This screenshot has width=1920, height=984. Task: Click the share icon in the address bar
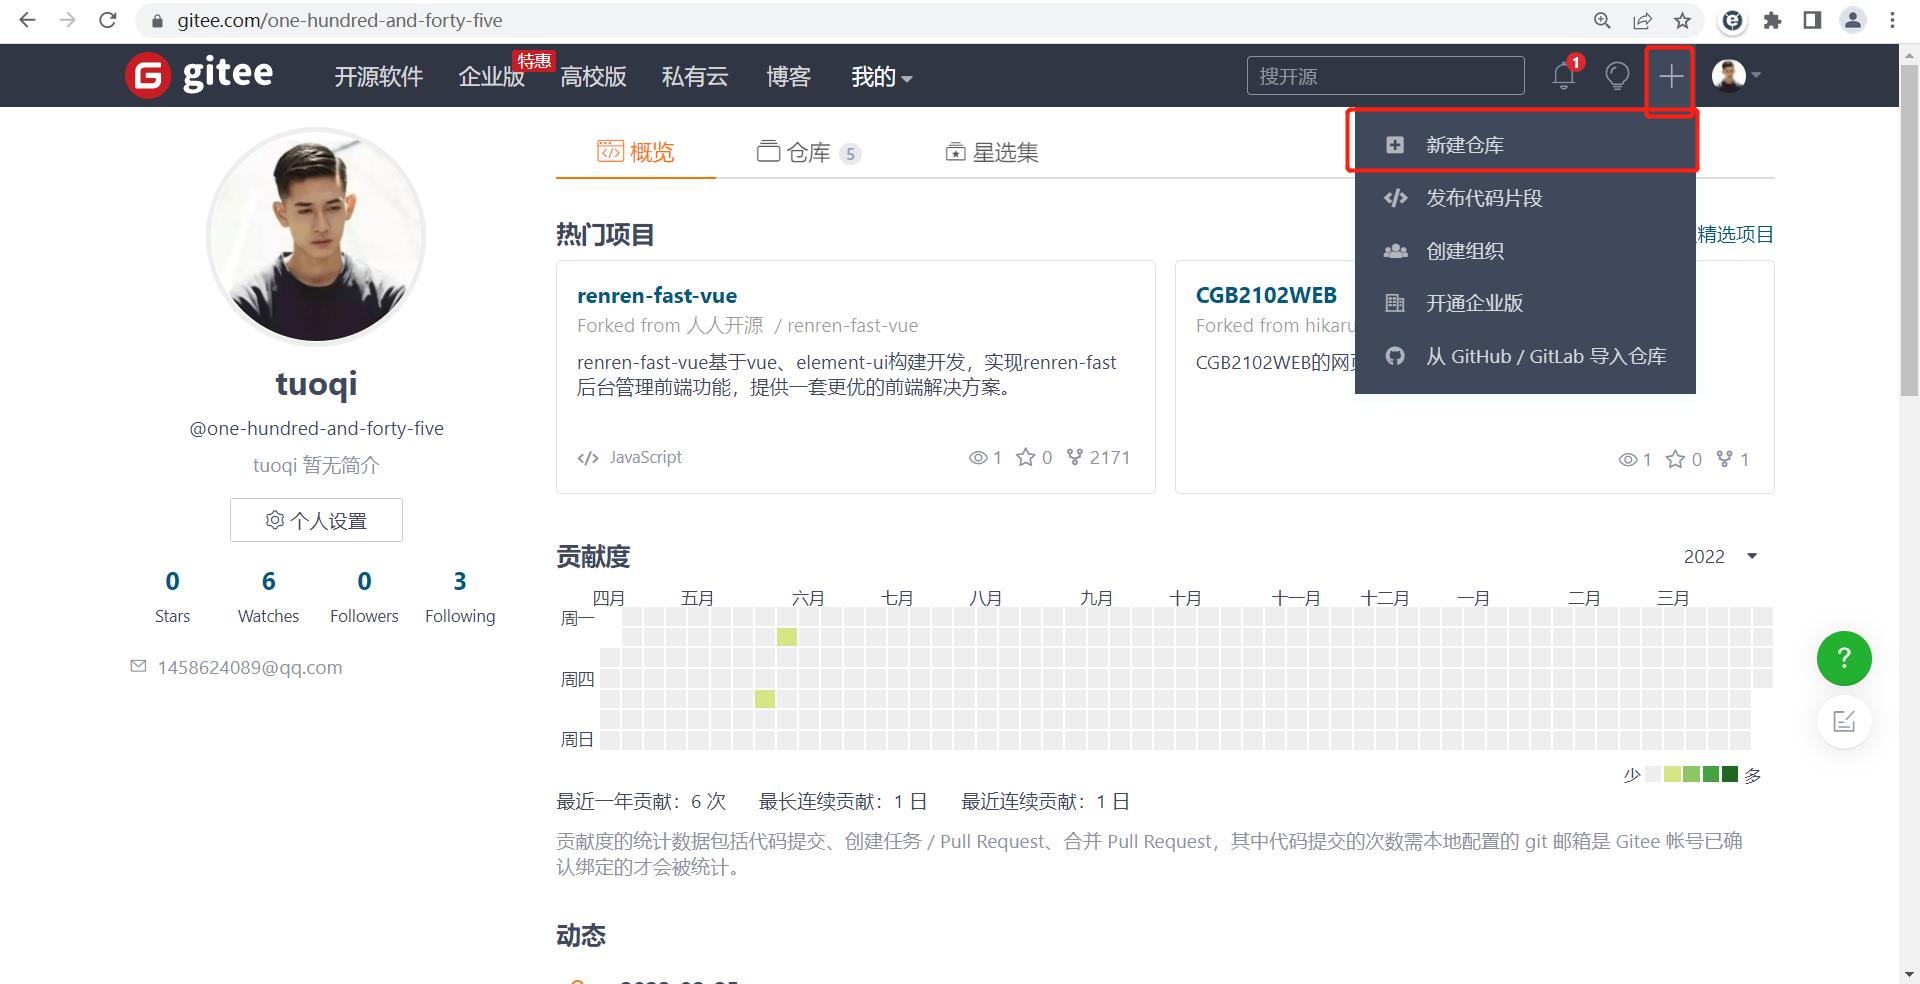tap(1642, 20)
